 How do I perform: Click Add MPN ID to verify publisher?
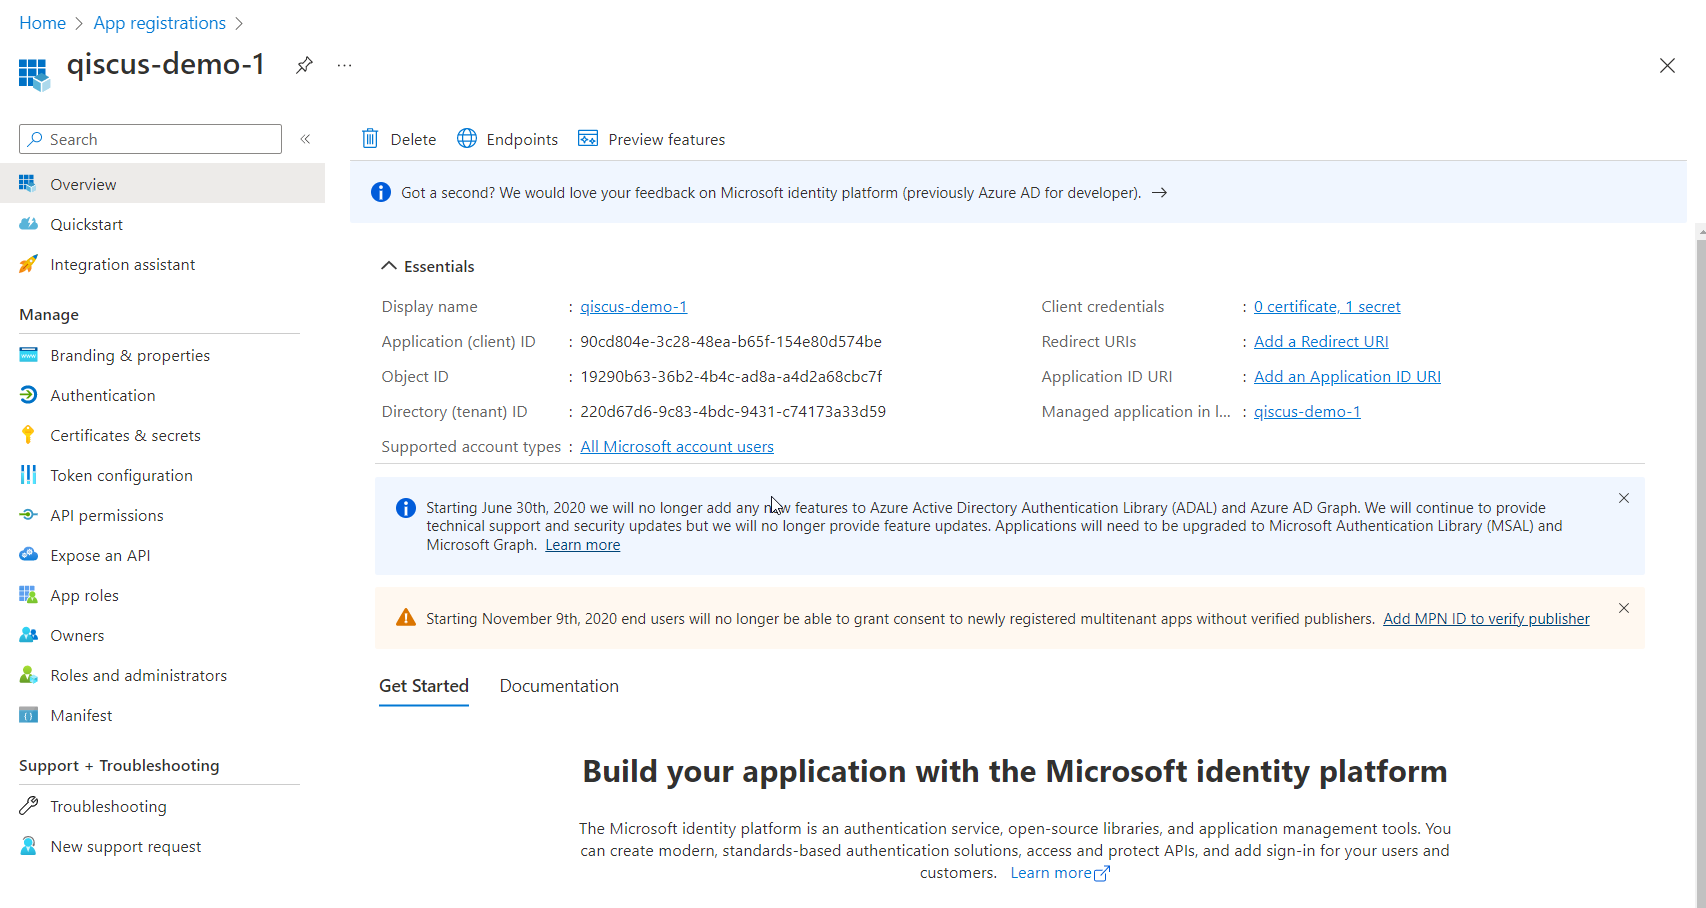pyautogui.click(x=1486, y=619)
